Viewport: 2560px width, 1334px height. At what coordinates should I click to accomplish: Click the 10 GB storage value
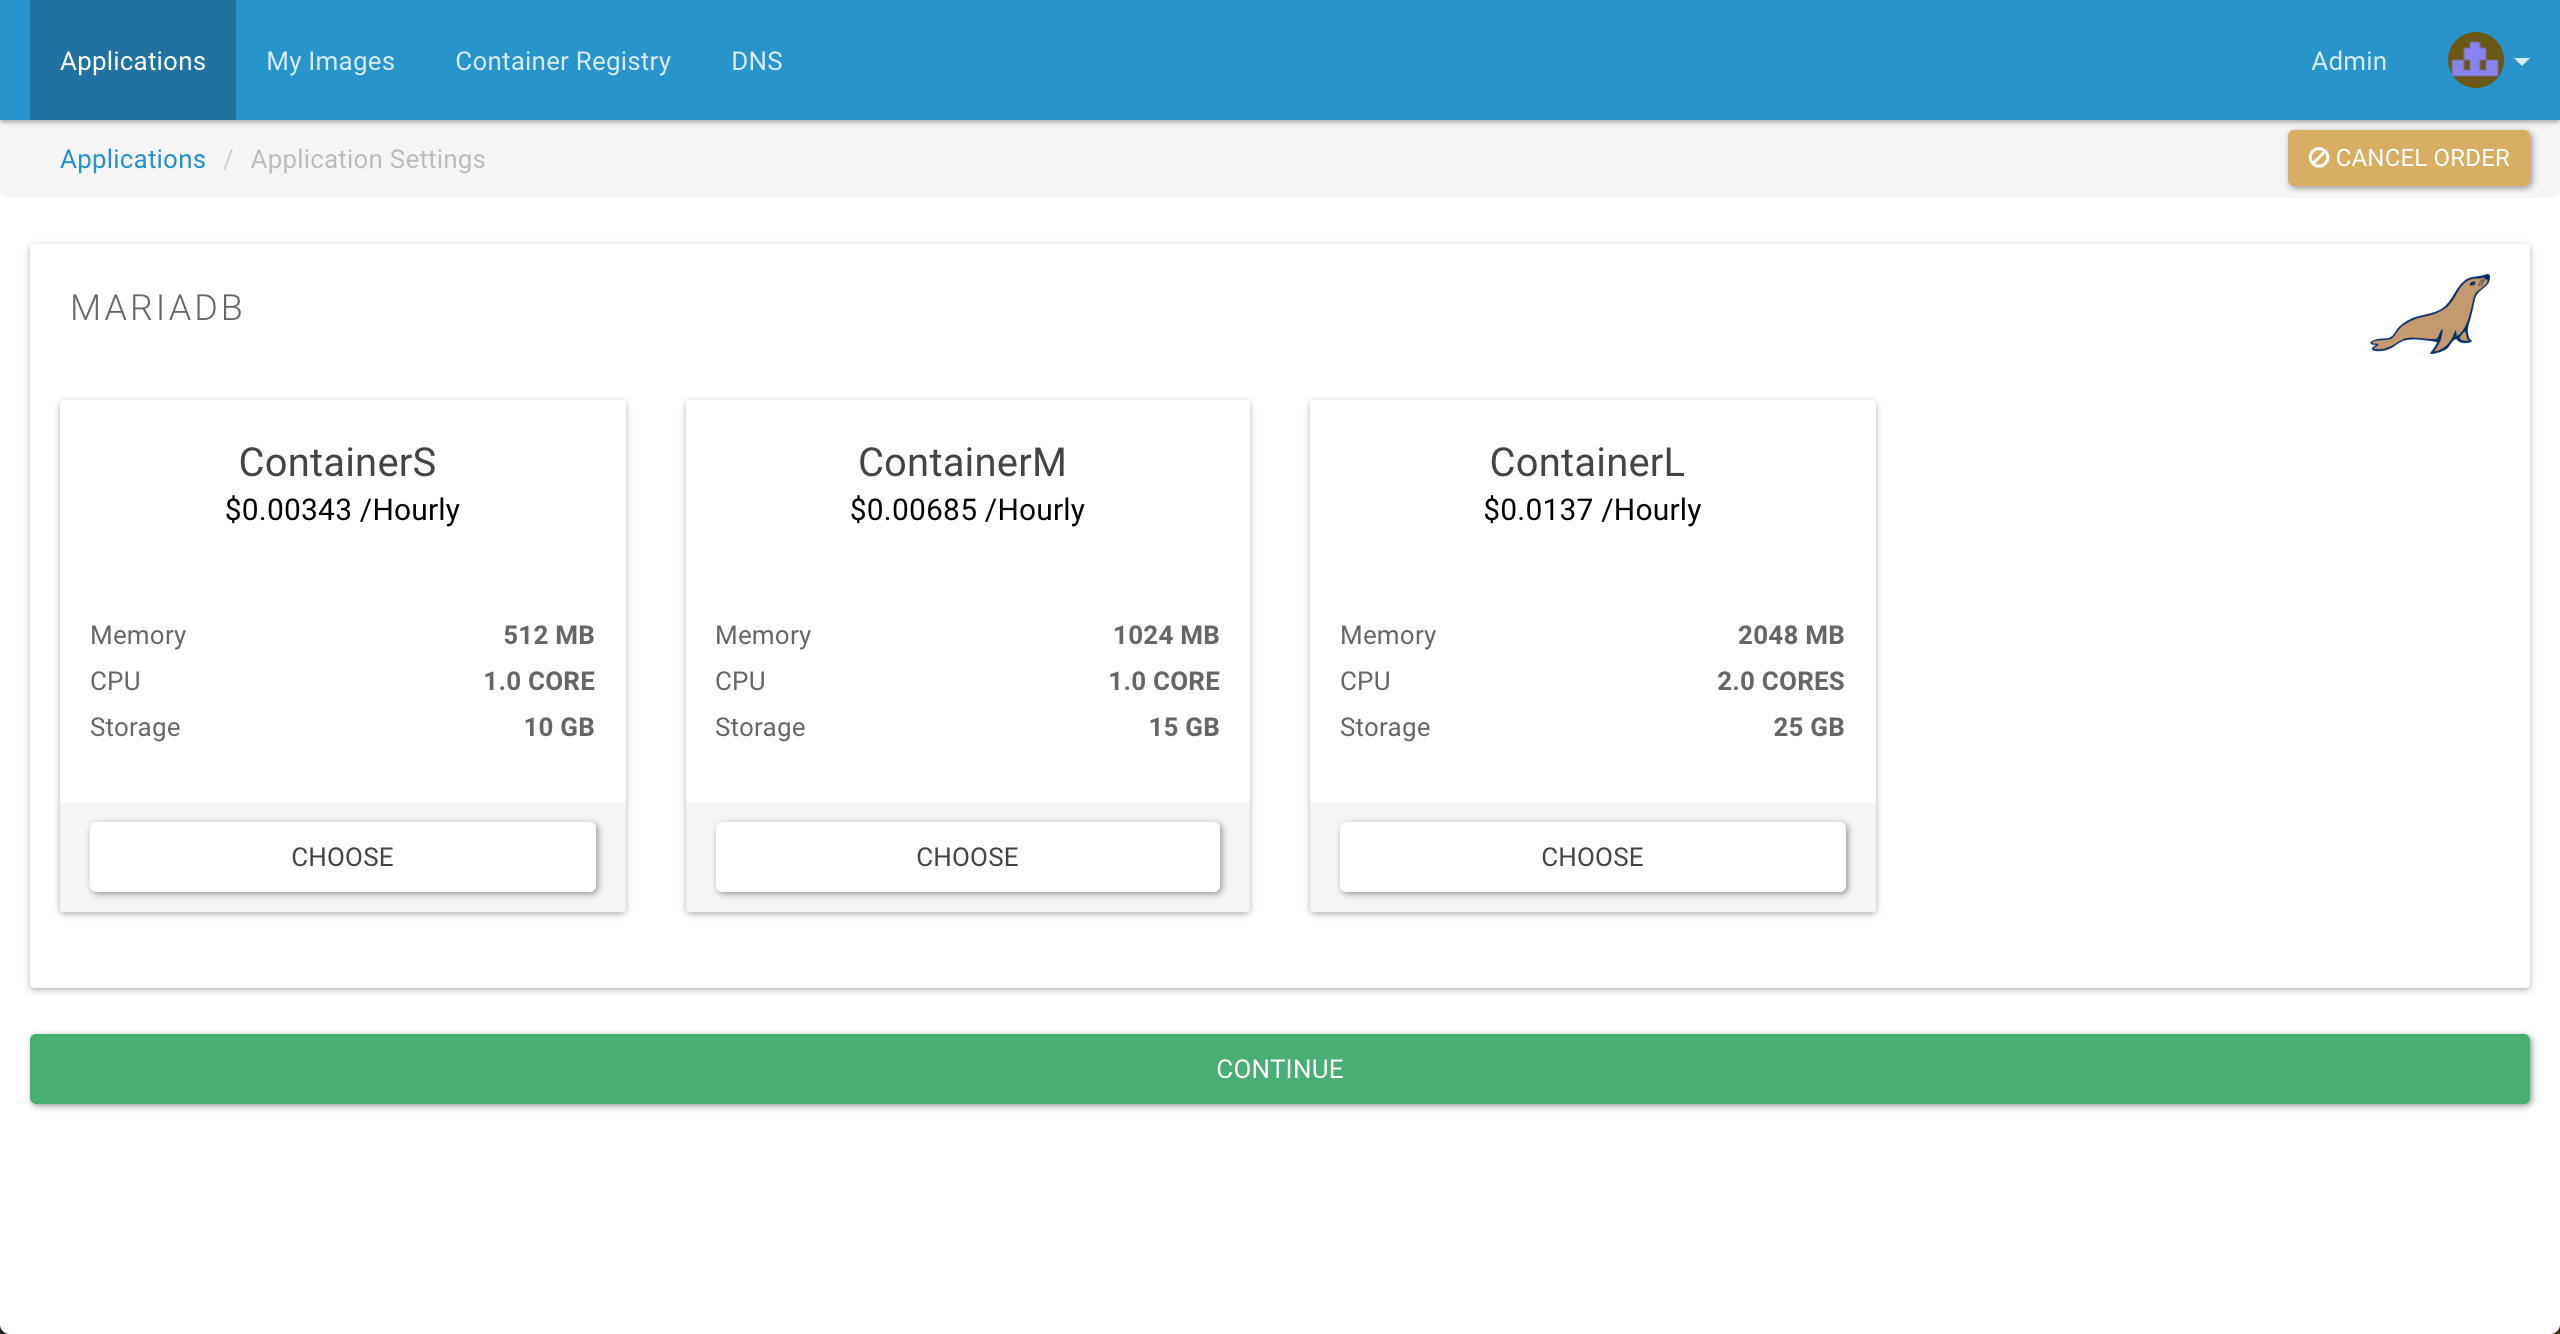(x=559, y=727)
